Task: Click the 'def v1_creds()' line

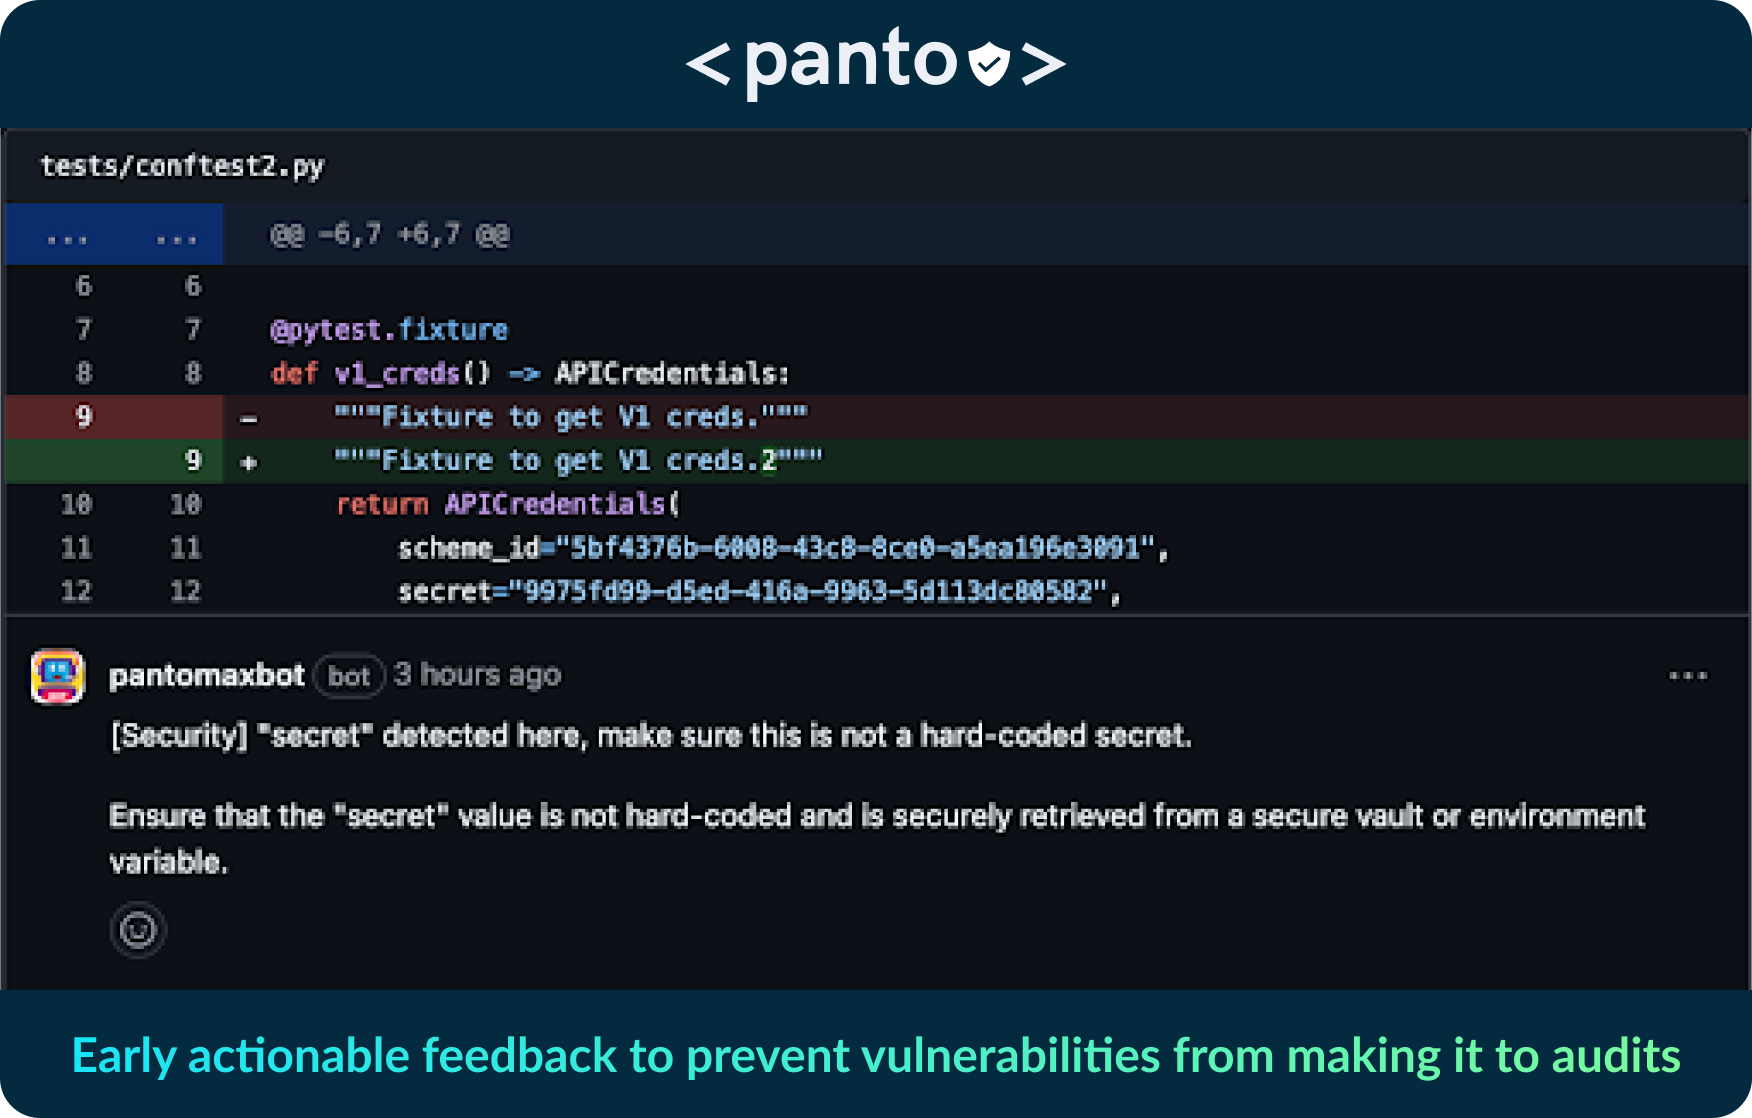Action: click(x=529, y=374)
